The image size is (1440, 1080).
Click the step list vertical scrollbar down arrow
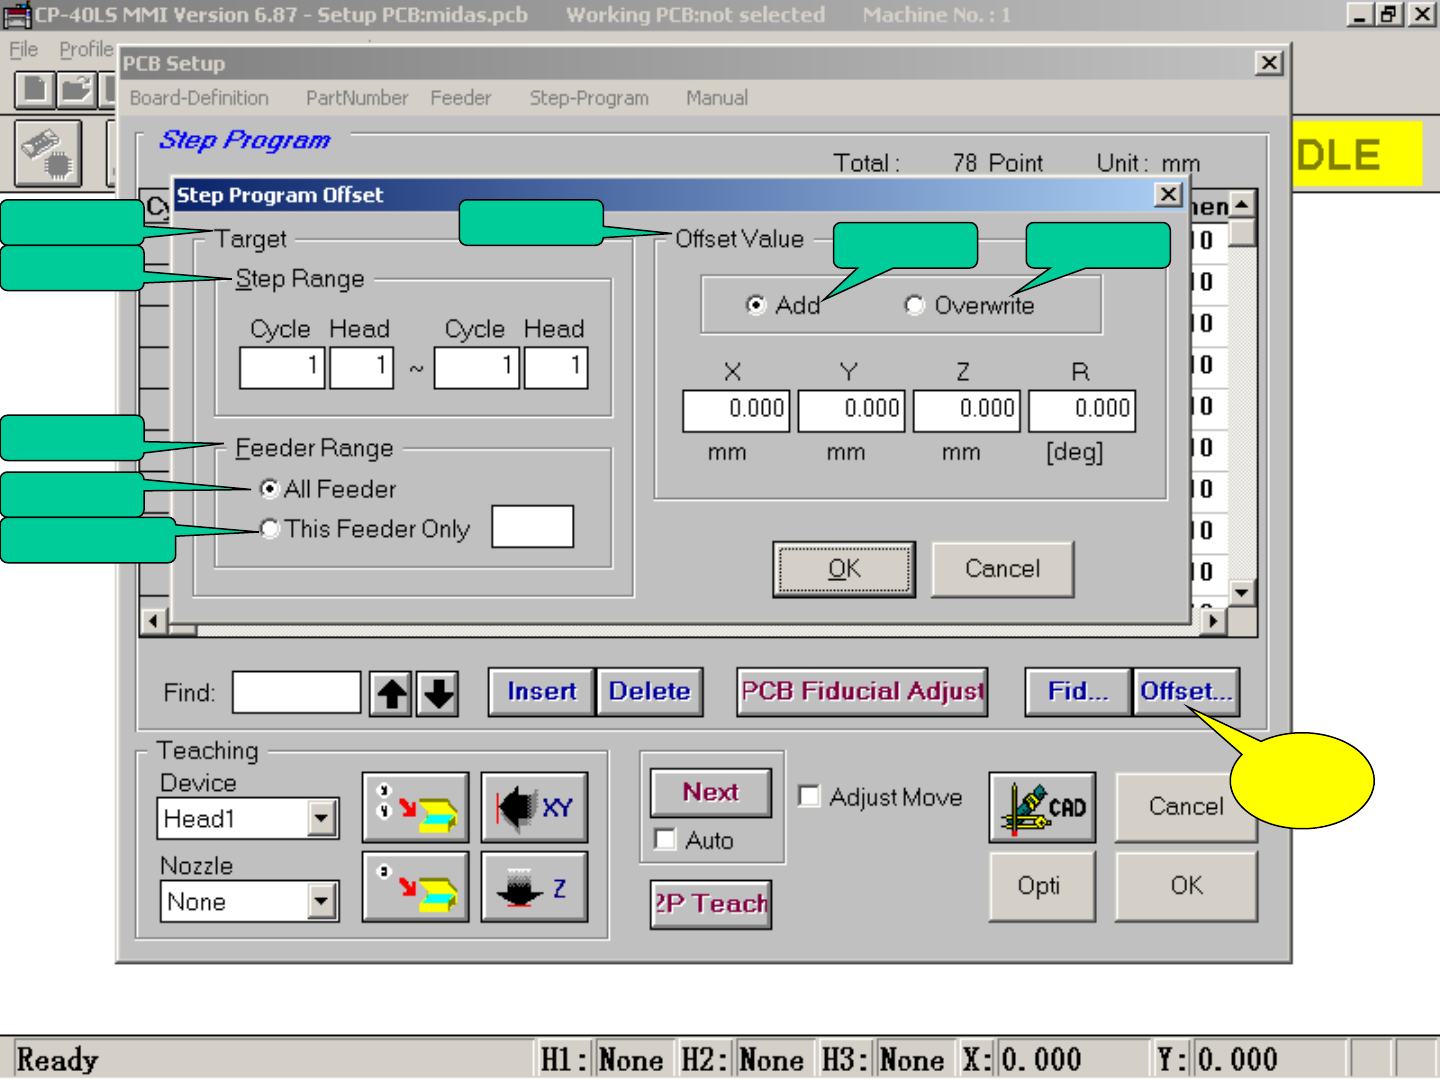pos(1241,592)
